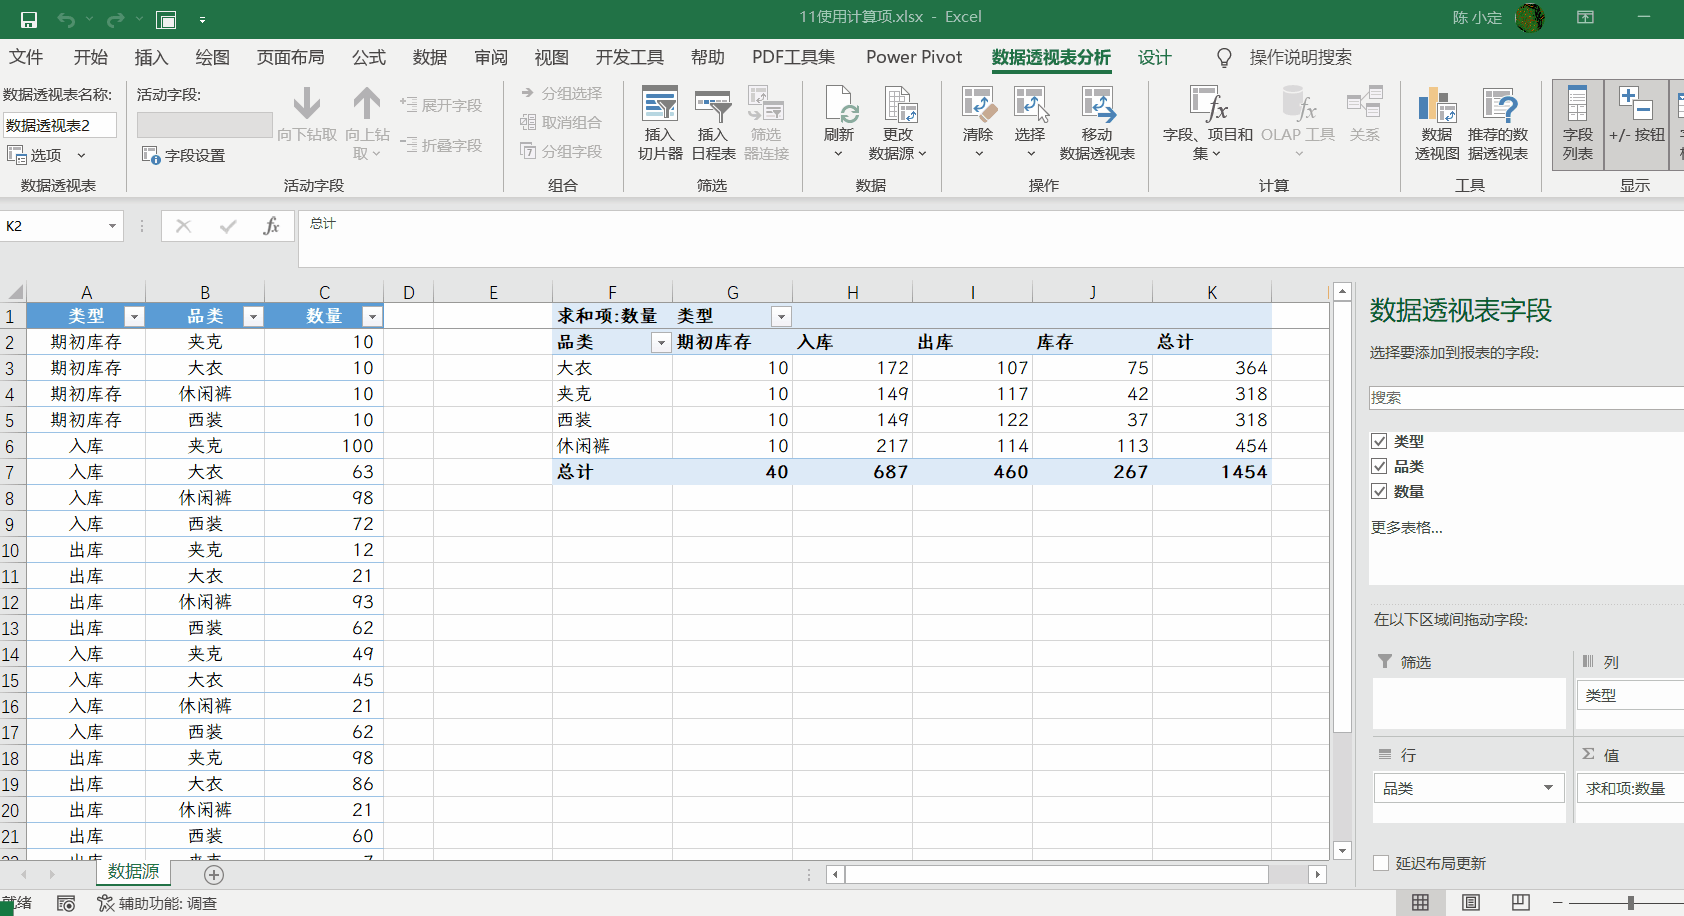This screenshot has height=916, width=1684.
Task: Open pivot column label 类型 filter dropdown
Action: 781,317
